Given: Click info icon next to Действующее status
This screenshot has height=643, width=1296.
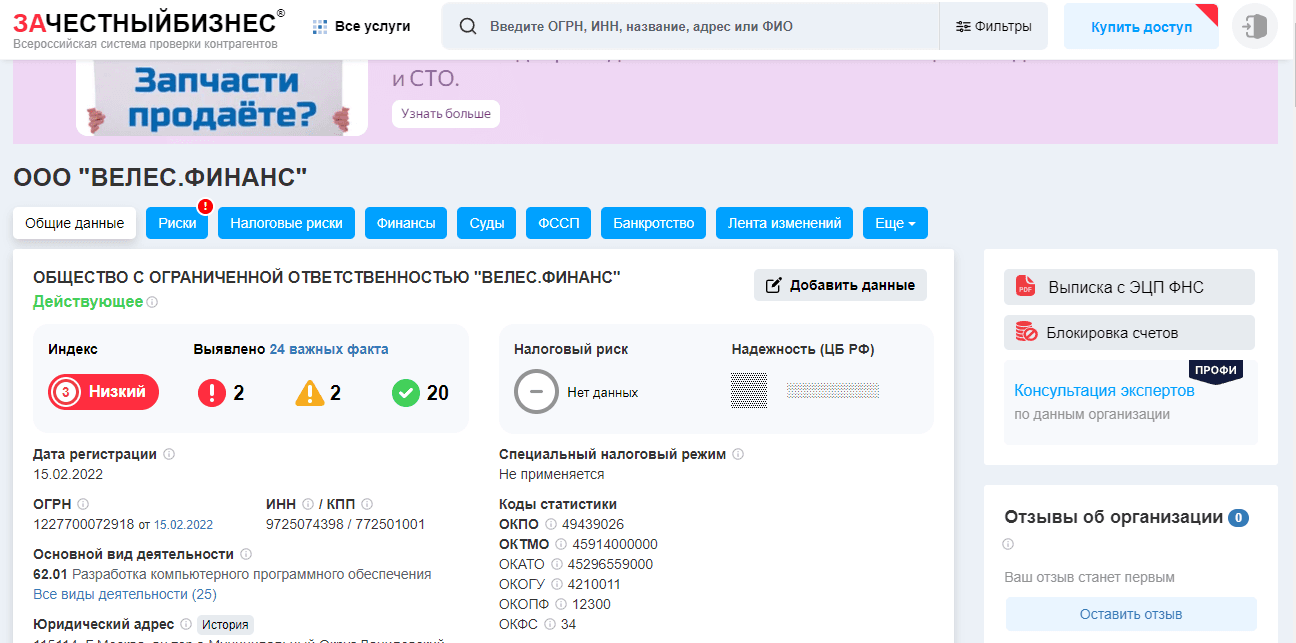Looking at the screenshot, I should point(153,302).
